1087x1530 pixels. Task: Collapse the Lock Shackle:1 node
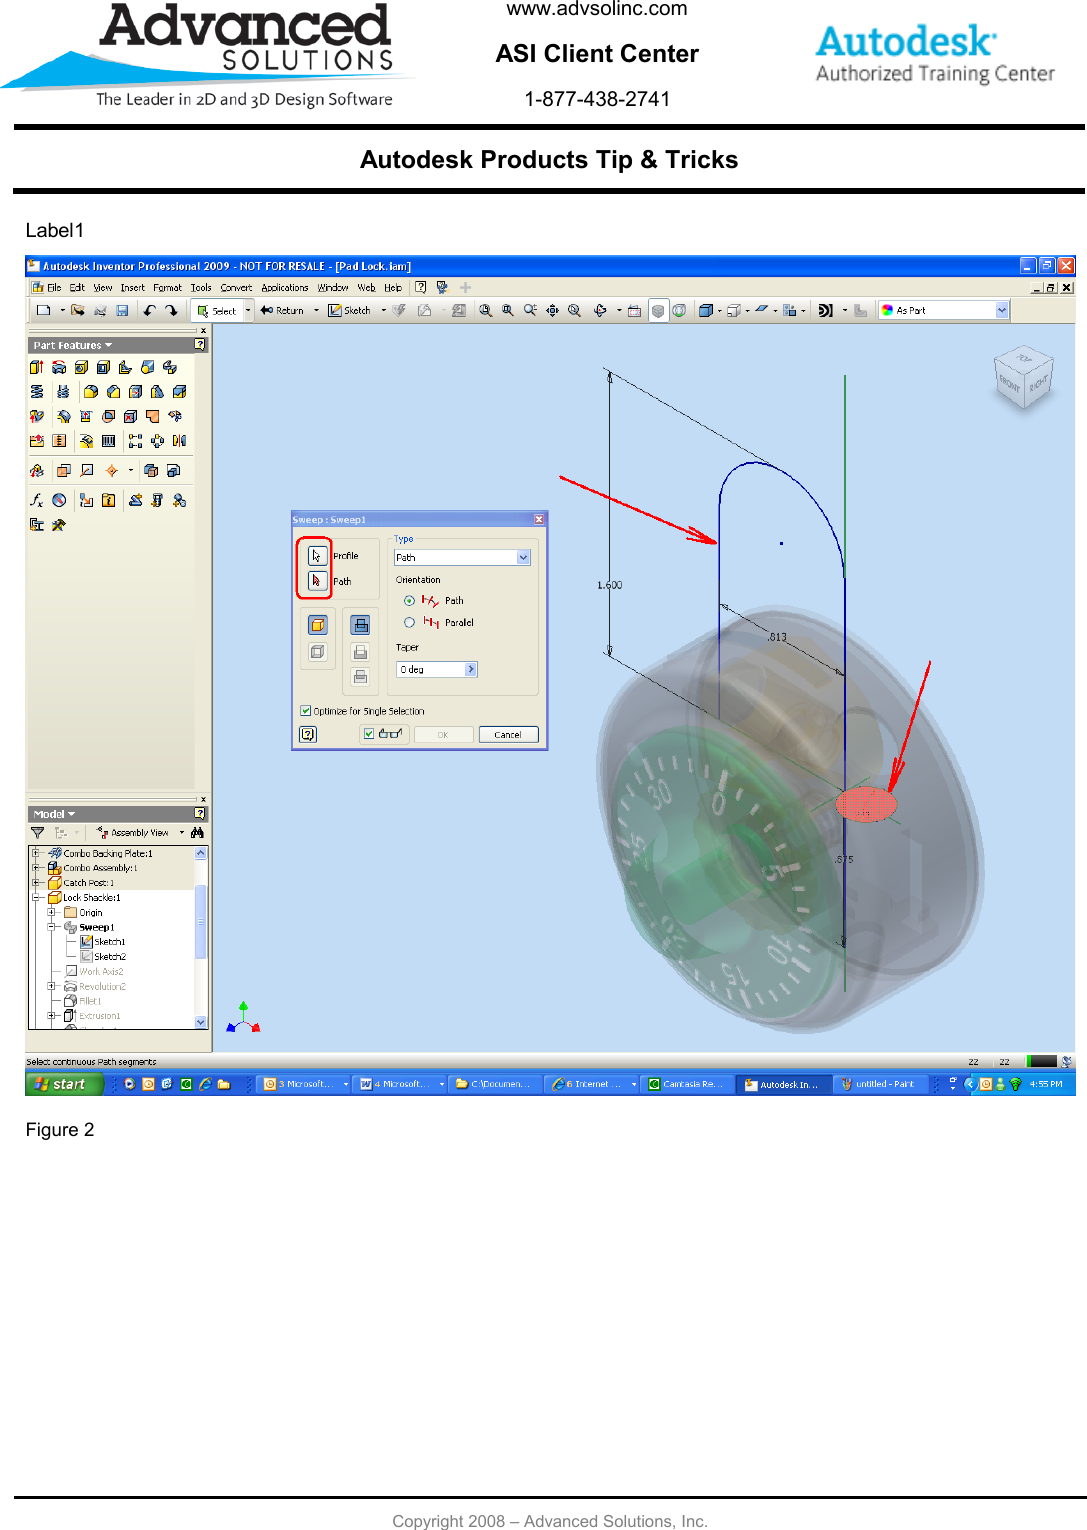click(x=36, y=897)
